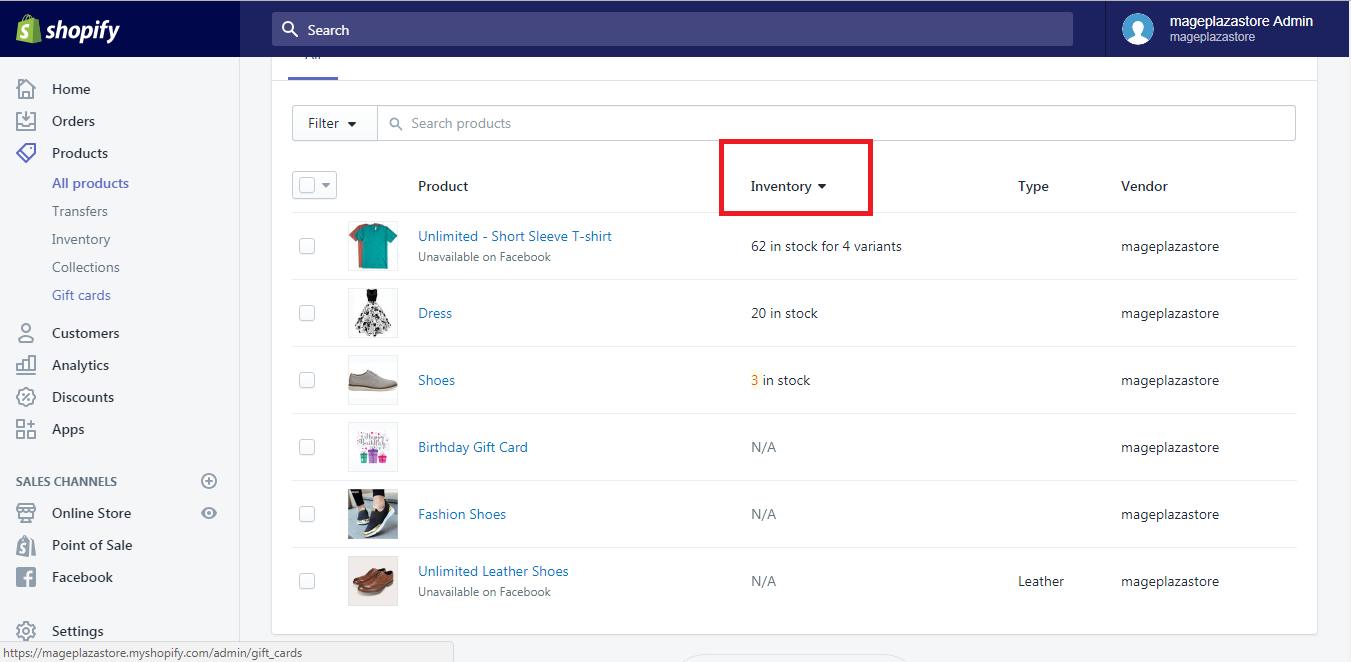Screen dimensions: 1351x662
Task: Open Settings from sidebar
Action: [x=77, y=631]
